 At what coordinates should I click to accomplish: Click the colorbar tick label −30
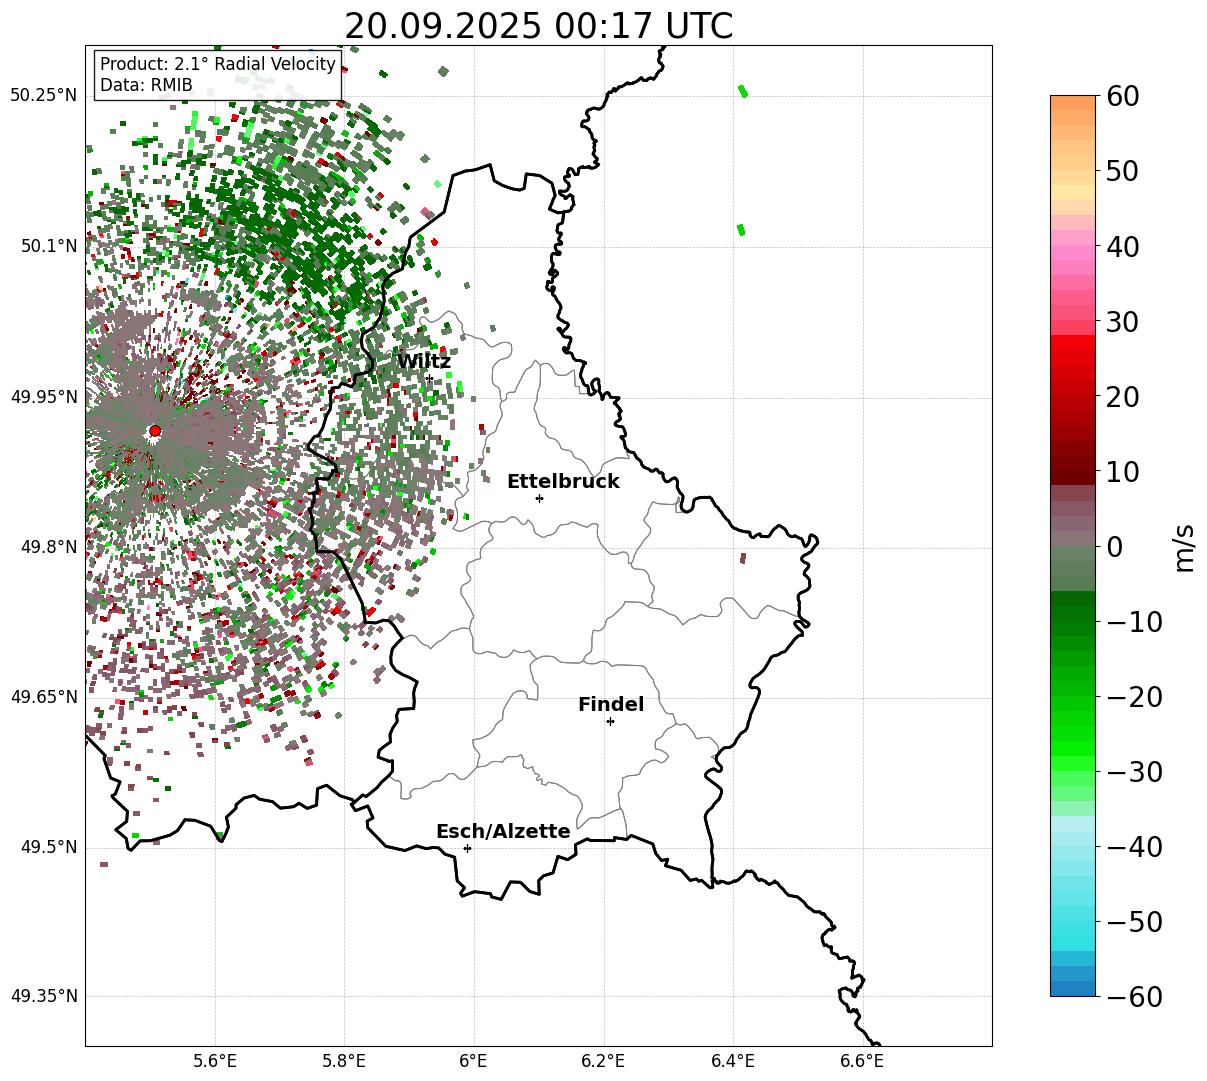[1134, 771]
